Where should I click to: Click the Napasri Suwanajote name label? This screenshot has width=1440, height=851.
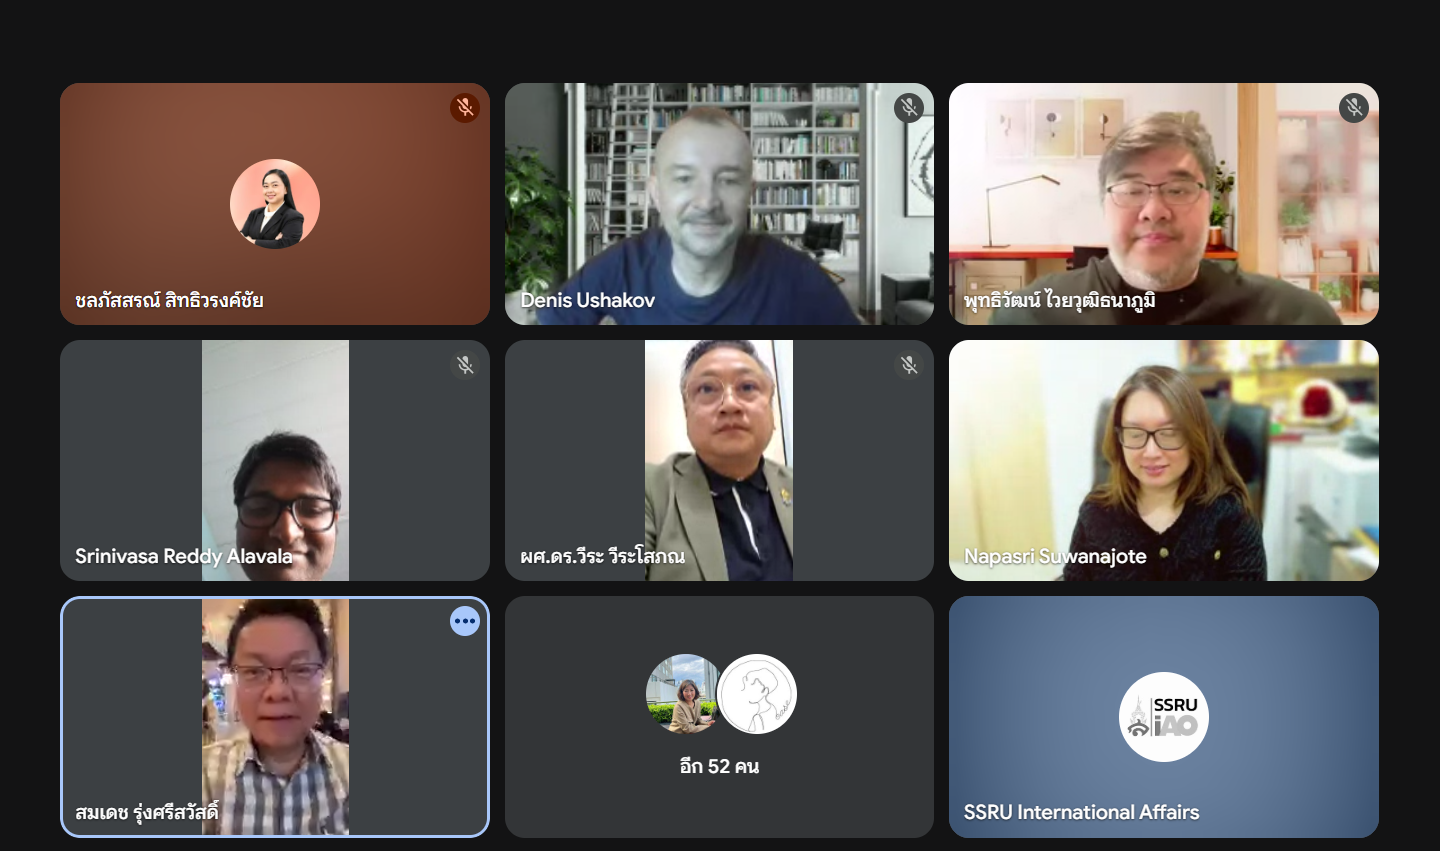tap(1055, 556)
